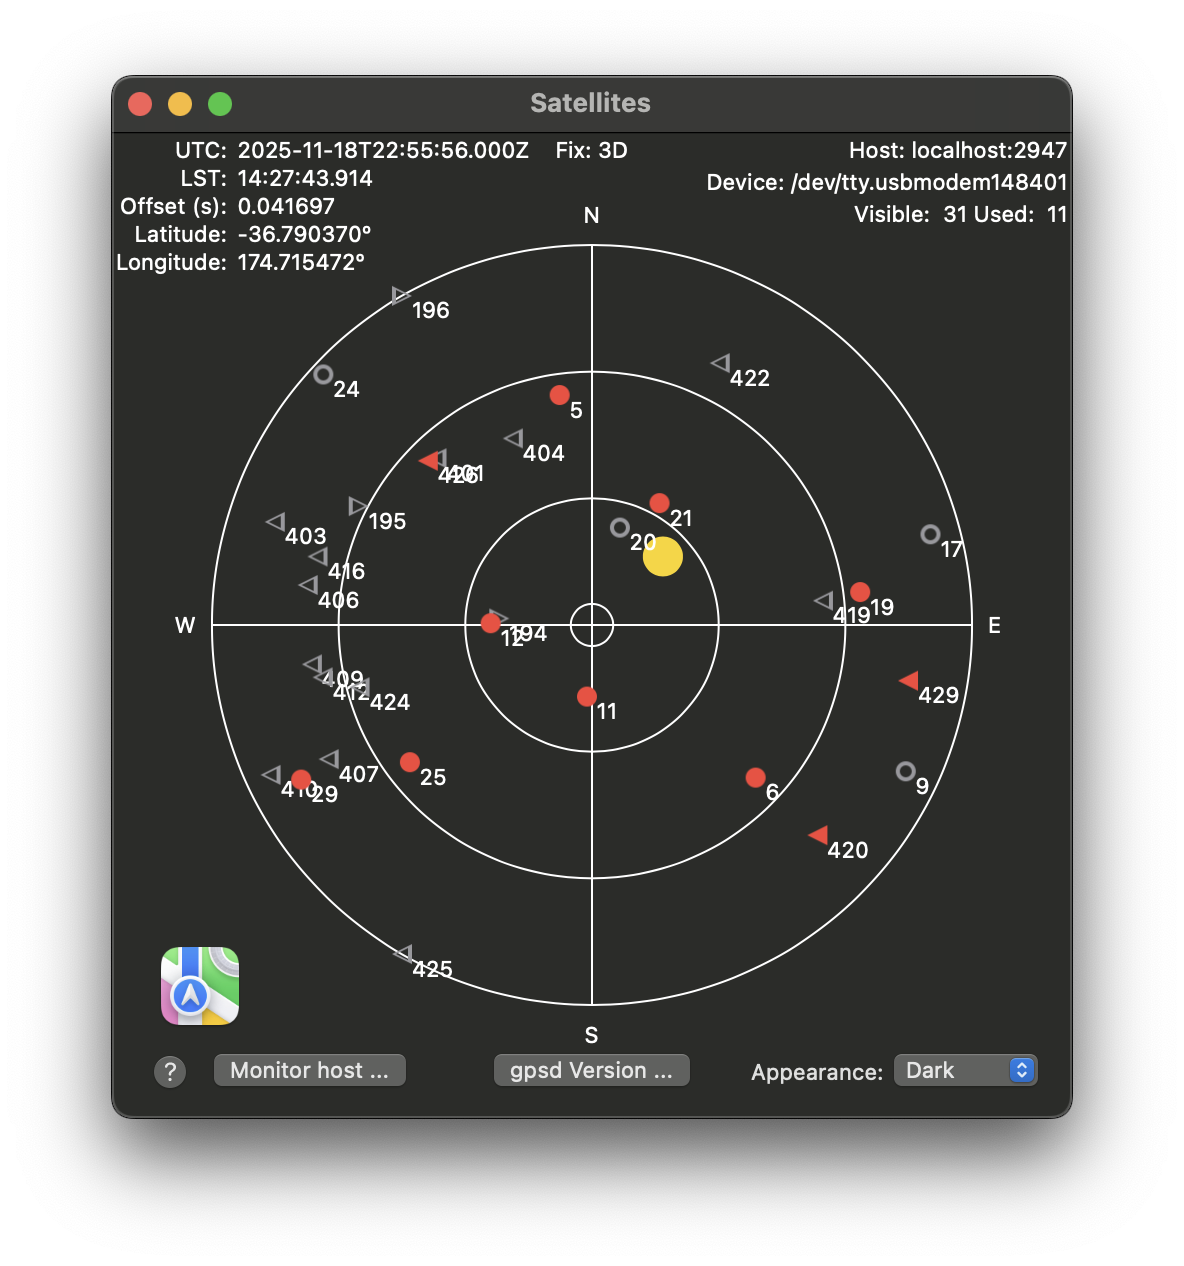Click the green zoom window button

(220, 104)
